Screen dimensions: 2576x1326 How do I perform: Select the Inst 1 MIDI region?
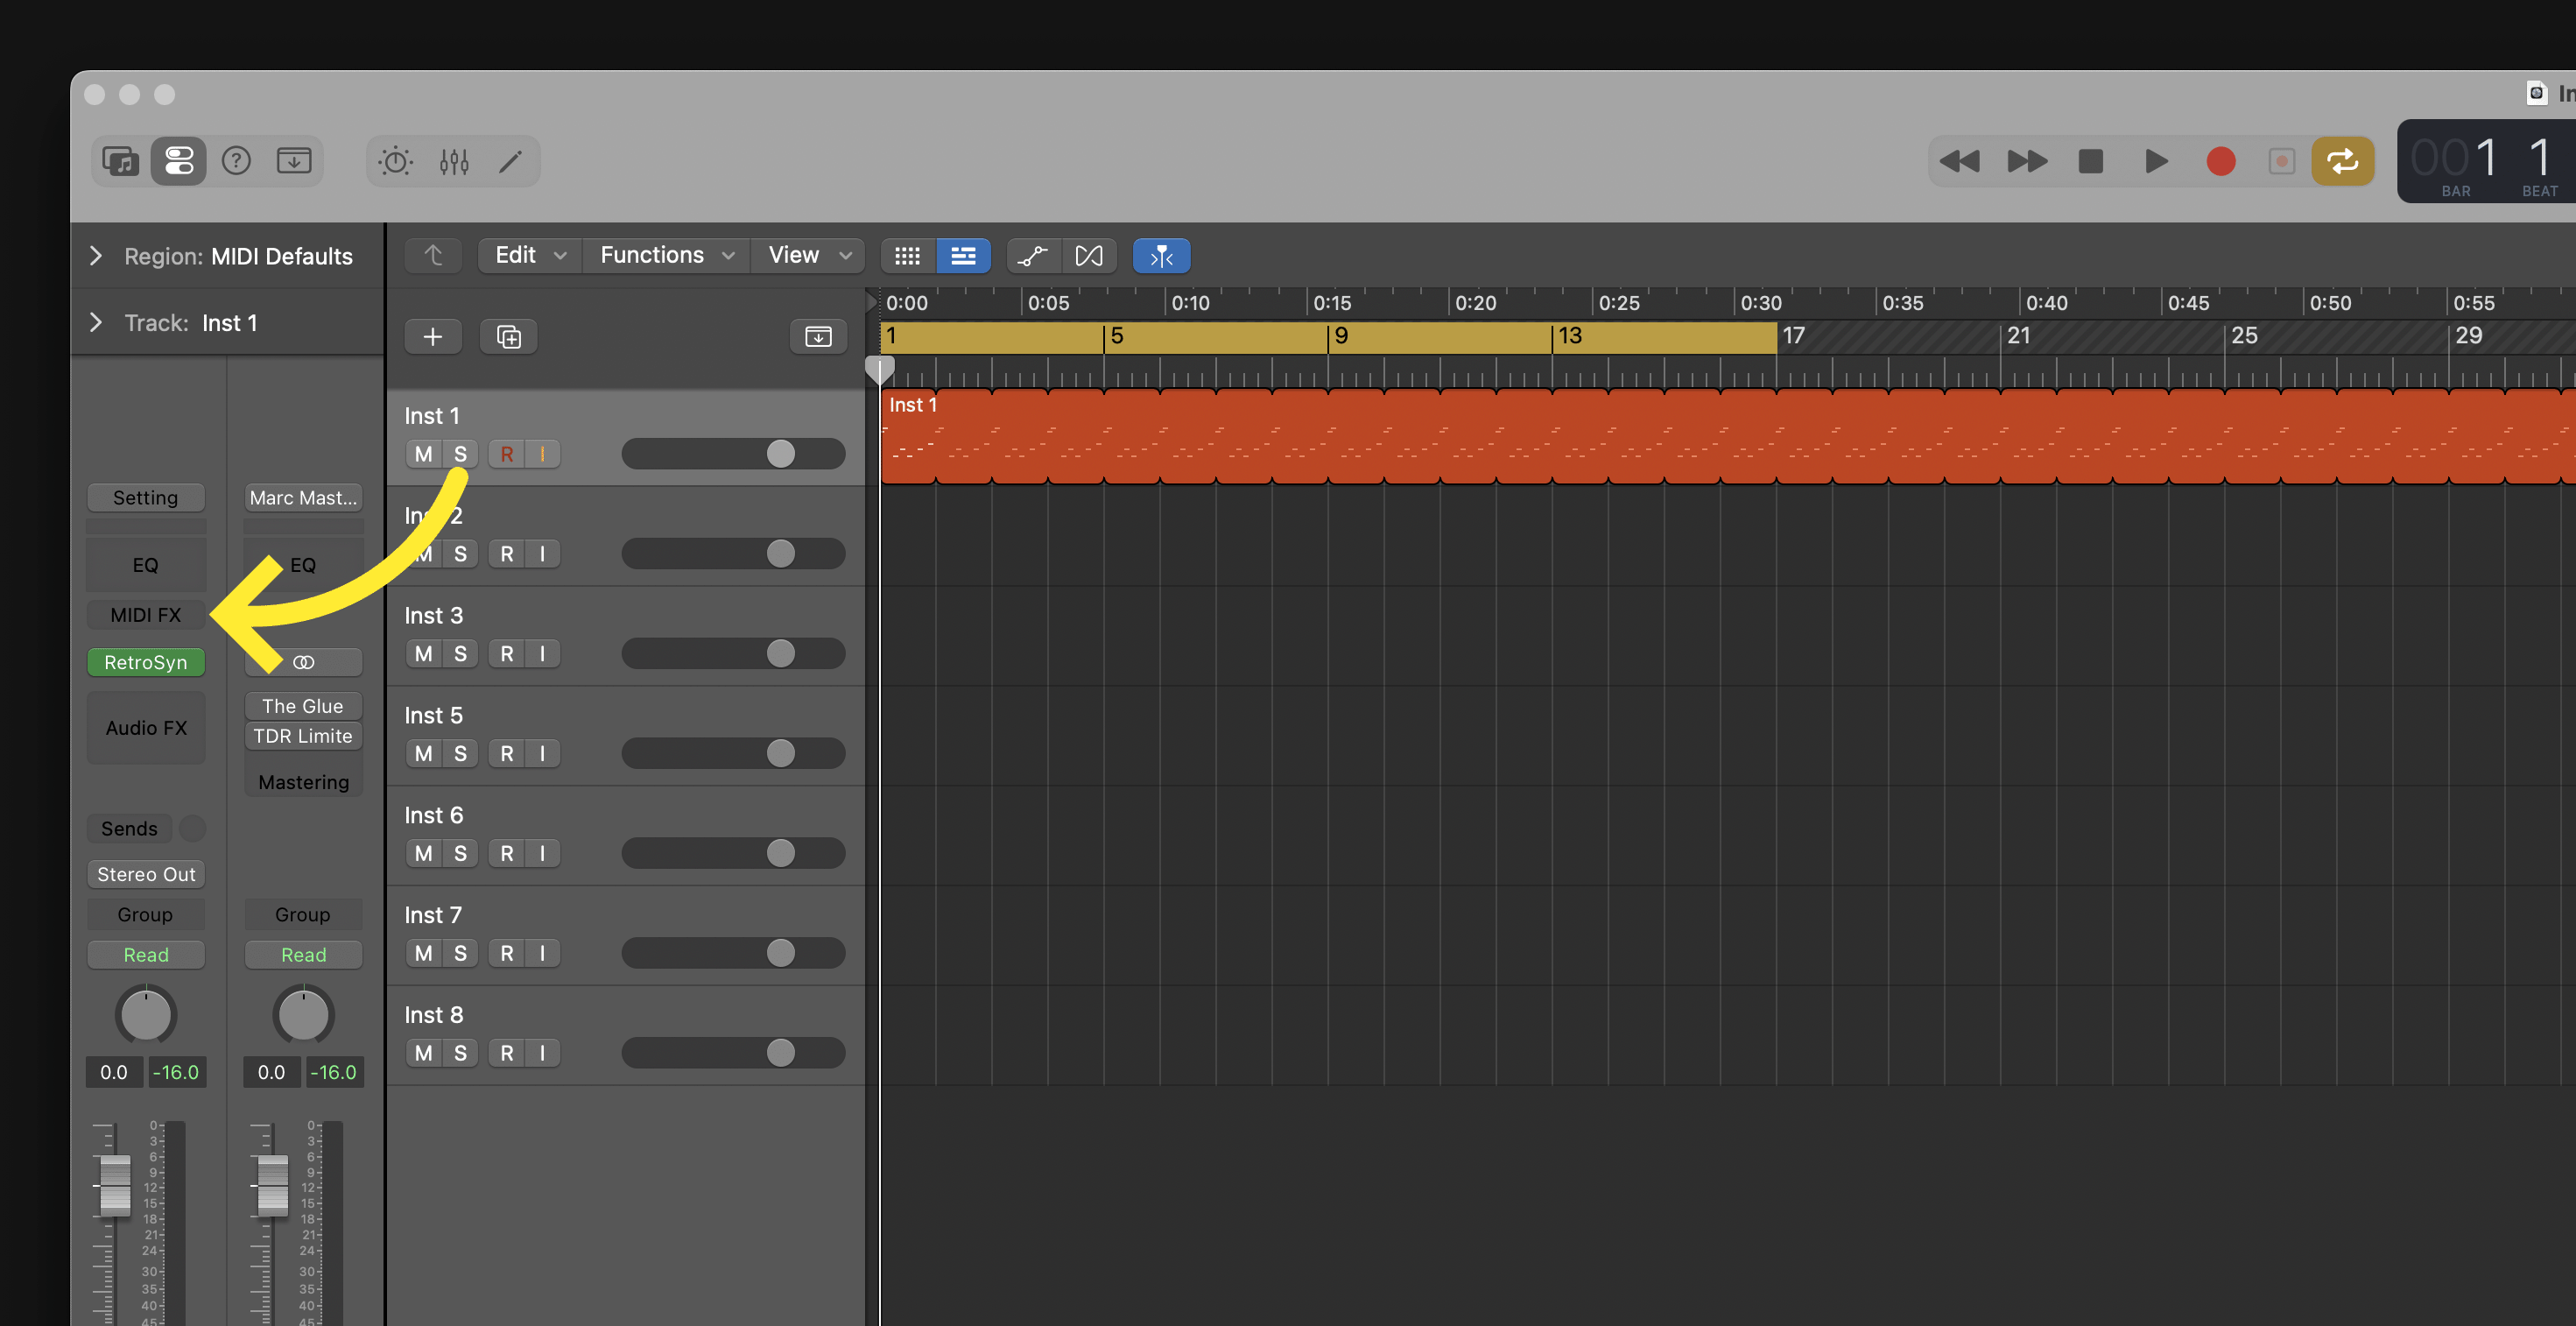click(x=1727, y=437)
